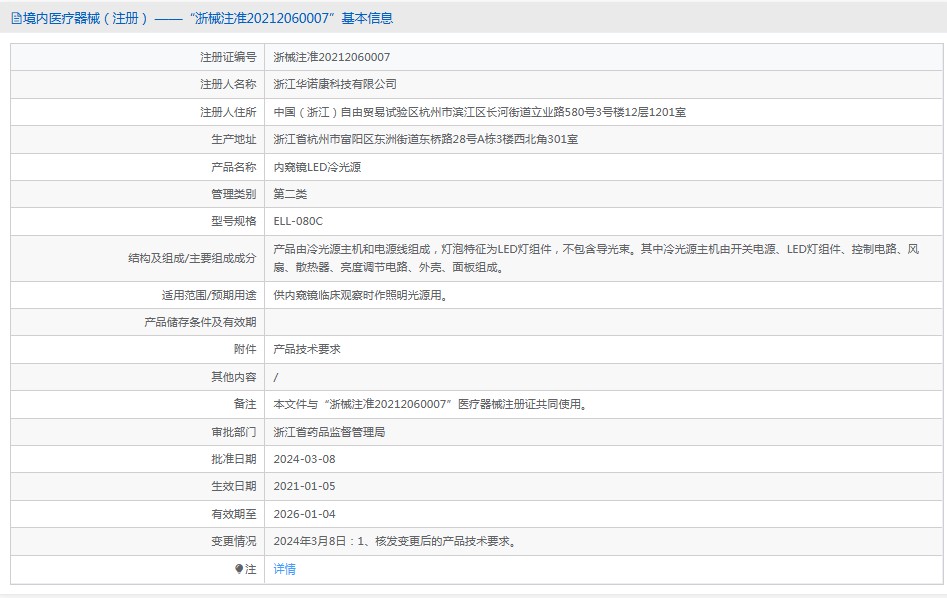Image resolution: width=947 pixels, height=598 pixels.
Task: Click the 变更情况 label
Action: pos(234,542)
